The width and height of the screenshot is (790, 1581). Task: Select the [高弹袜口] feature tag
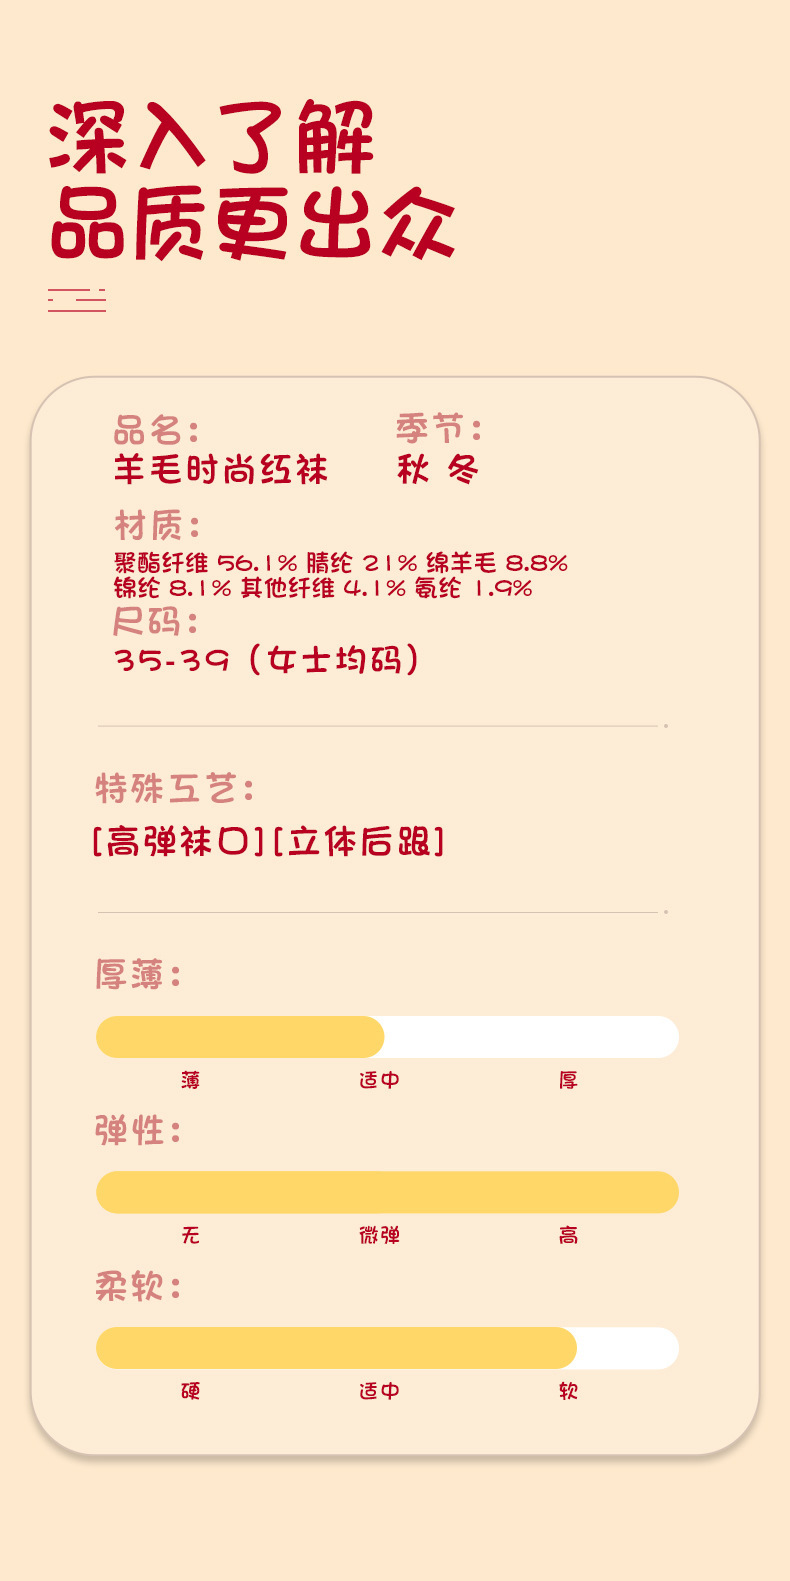178,842
